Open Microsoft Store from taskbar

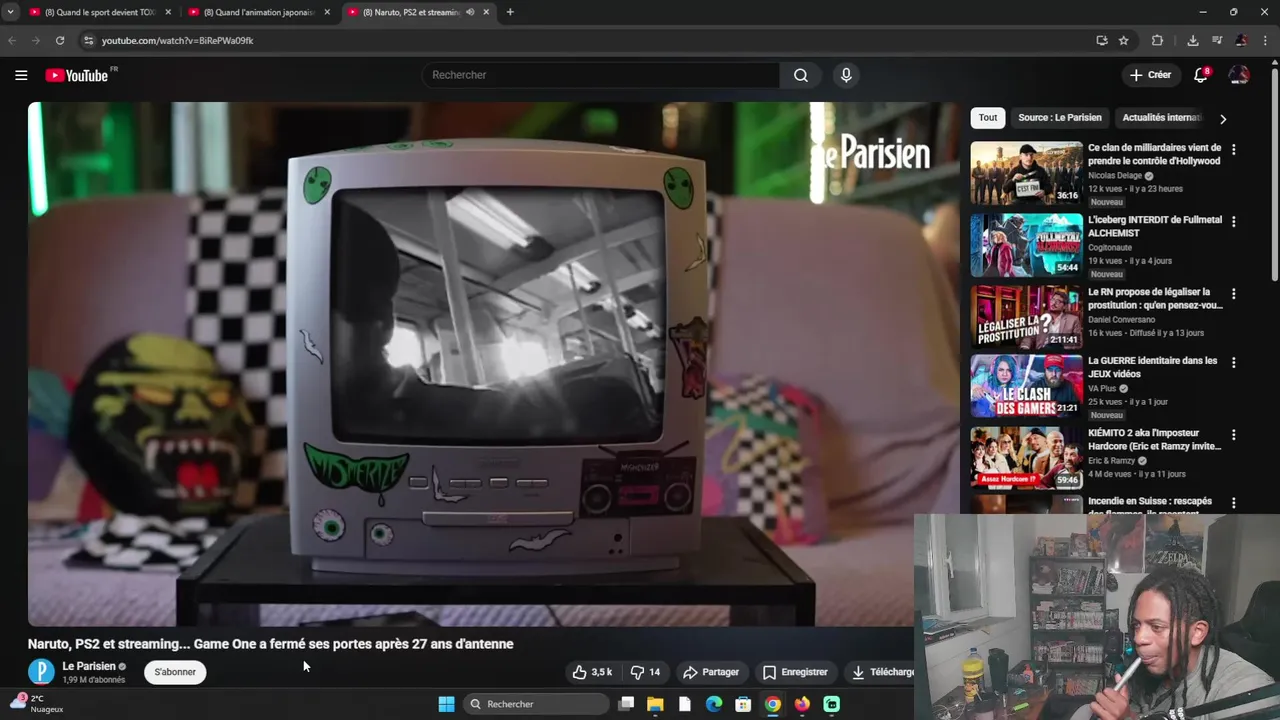743,704
